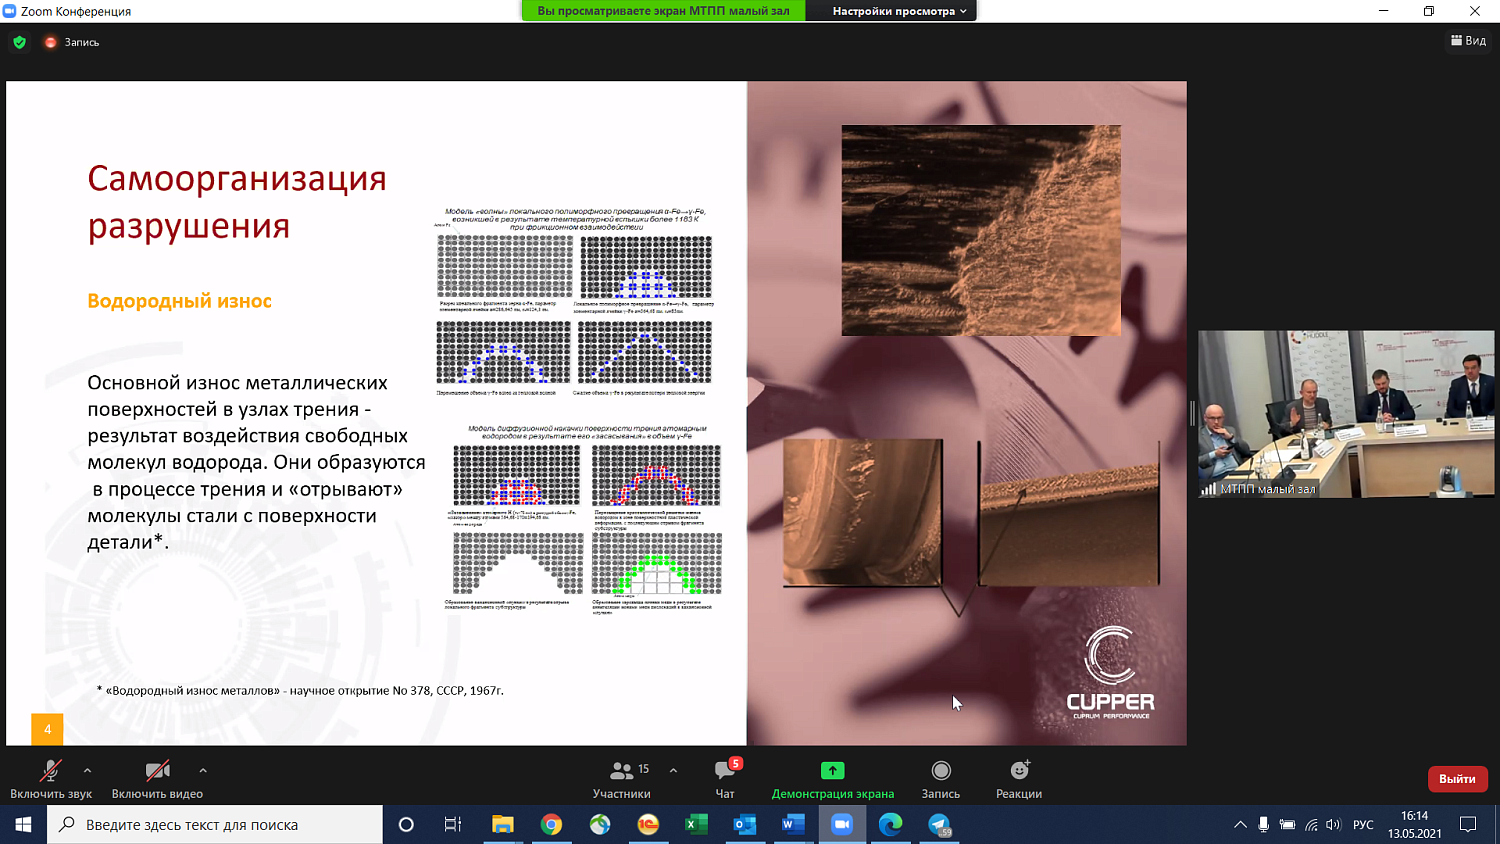Open the green globe browser taskbar icon
The height and width of the screenshot is (844, 1500).
[600, 824]
